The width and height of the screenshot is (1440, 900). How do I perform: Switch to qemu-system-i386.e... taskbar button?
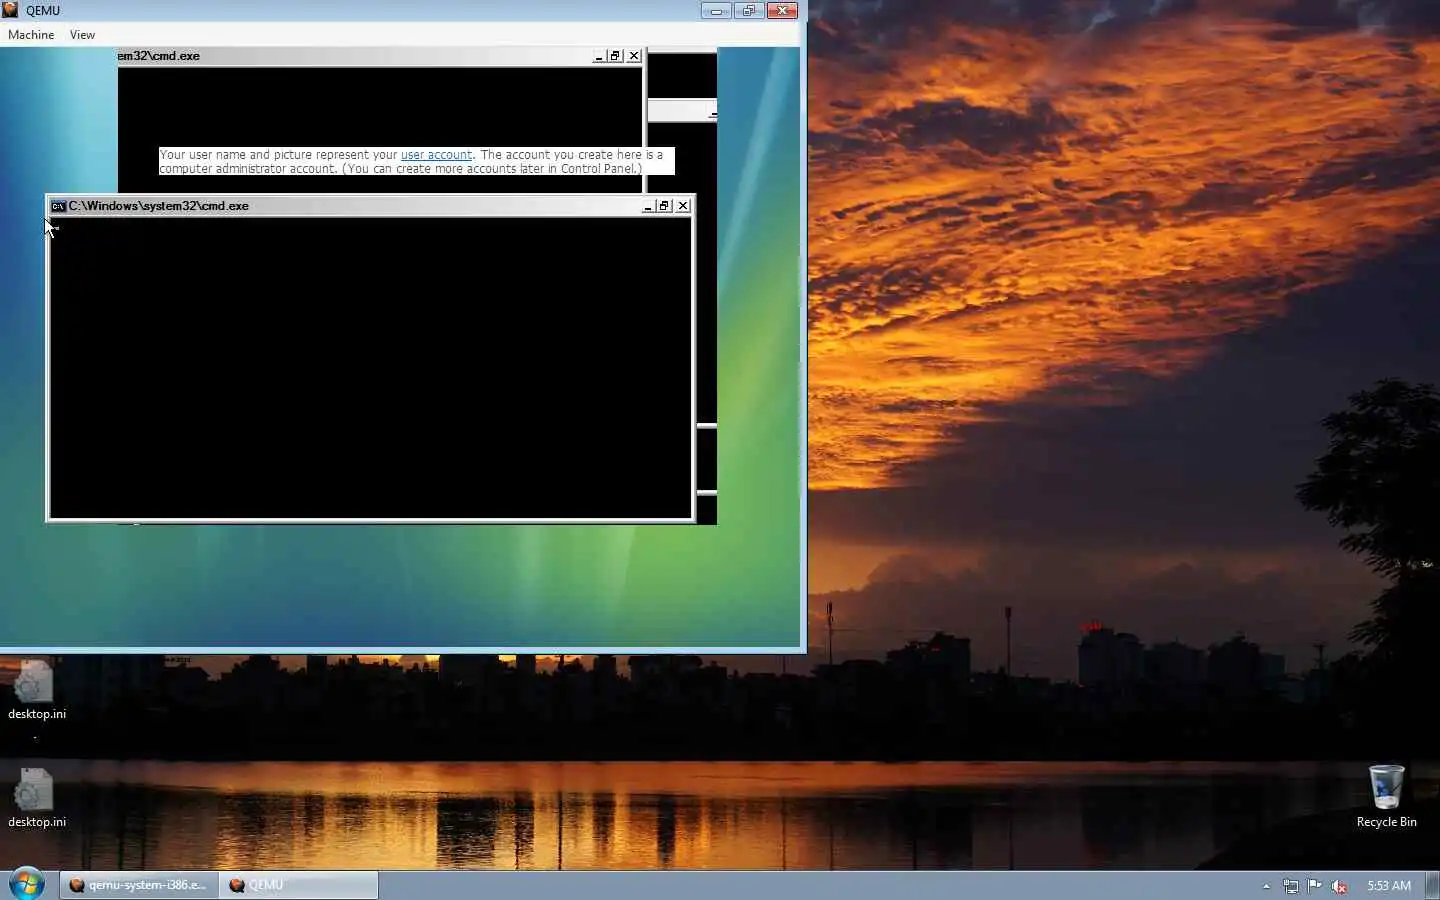tap(139, 885)
